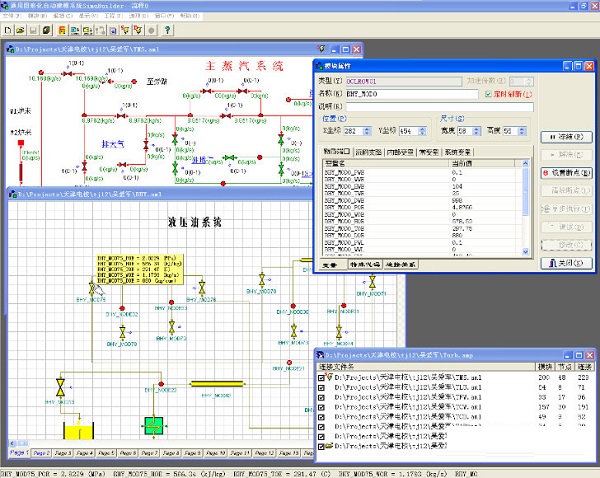600x478 pixels.
Task: Click the BHY_MOD75 valve symbol
Action: [x=92, y=289]
